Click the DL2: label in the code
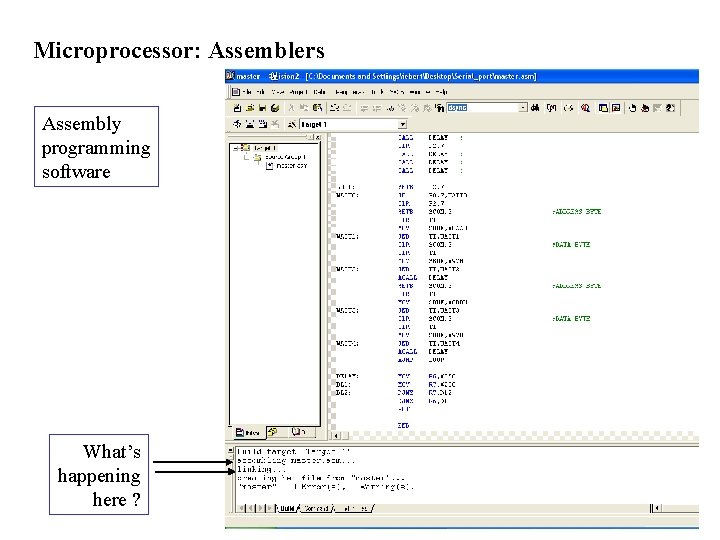 click(343, 393)
